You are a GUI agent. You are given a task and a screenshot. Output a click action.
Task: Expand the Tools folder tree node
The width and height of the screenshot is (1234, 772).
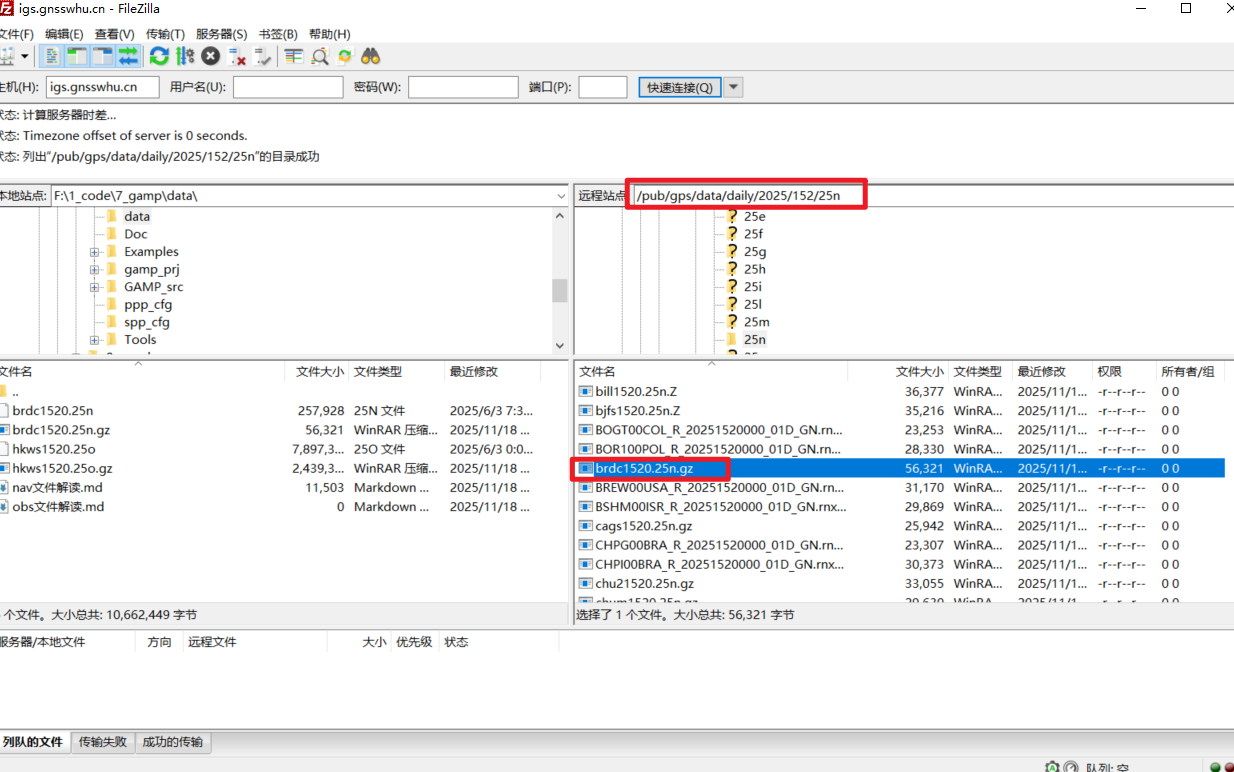point(94,340)
